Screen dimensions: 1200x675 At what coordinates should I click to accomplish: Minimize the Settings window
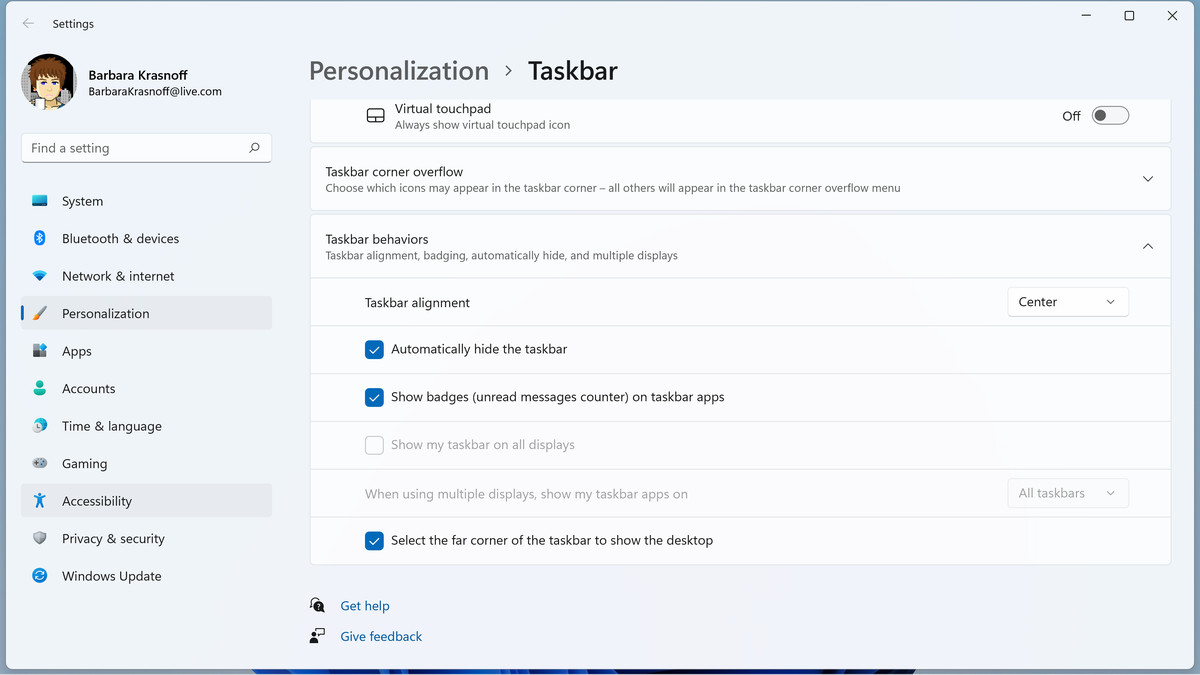(1086, 16)
